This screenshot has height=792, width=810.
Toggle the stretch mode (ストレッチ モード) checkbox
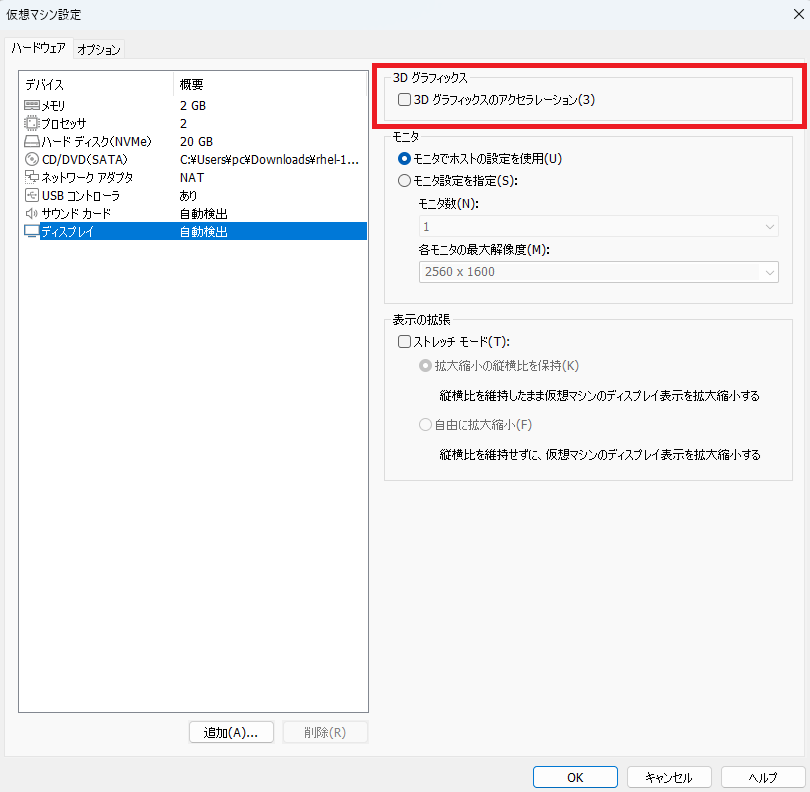point(405,341)
